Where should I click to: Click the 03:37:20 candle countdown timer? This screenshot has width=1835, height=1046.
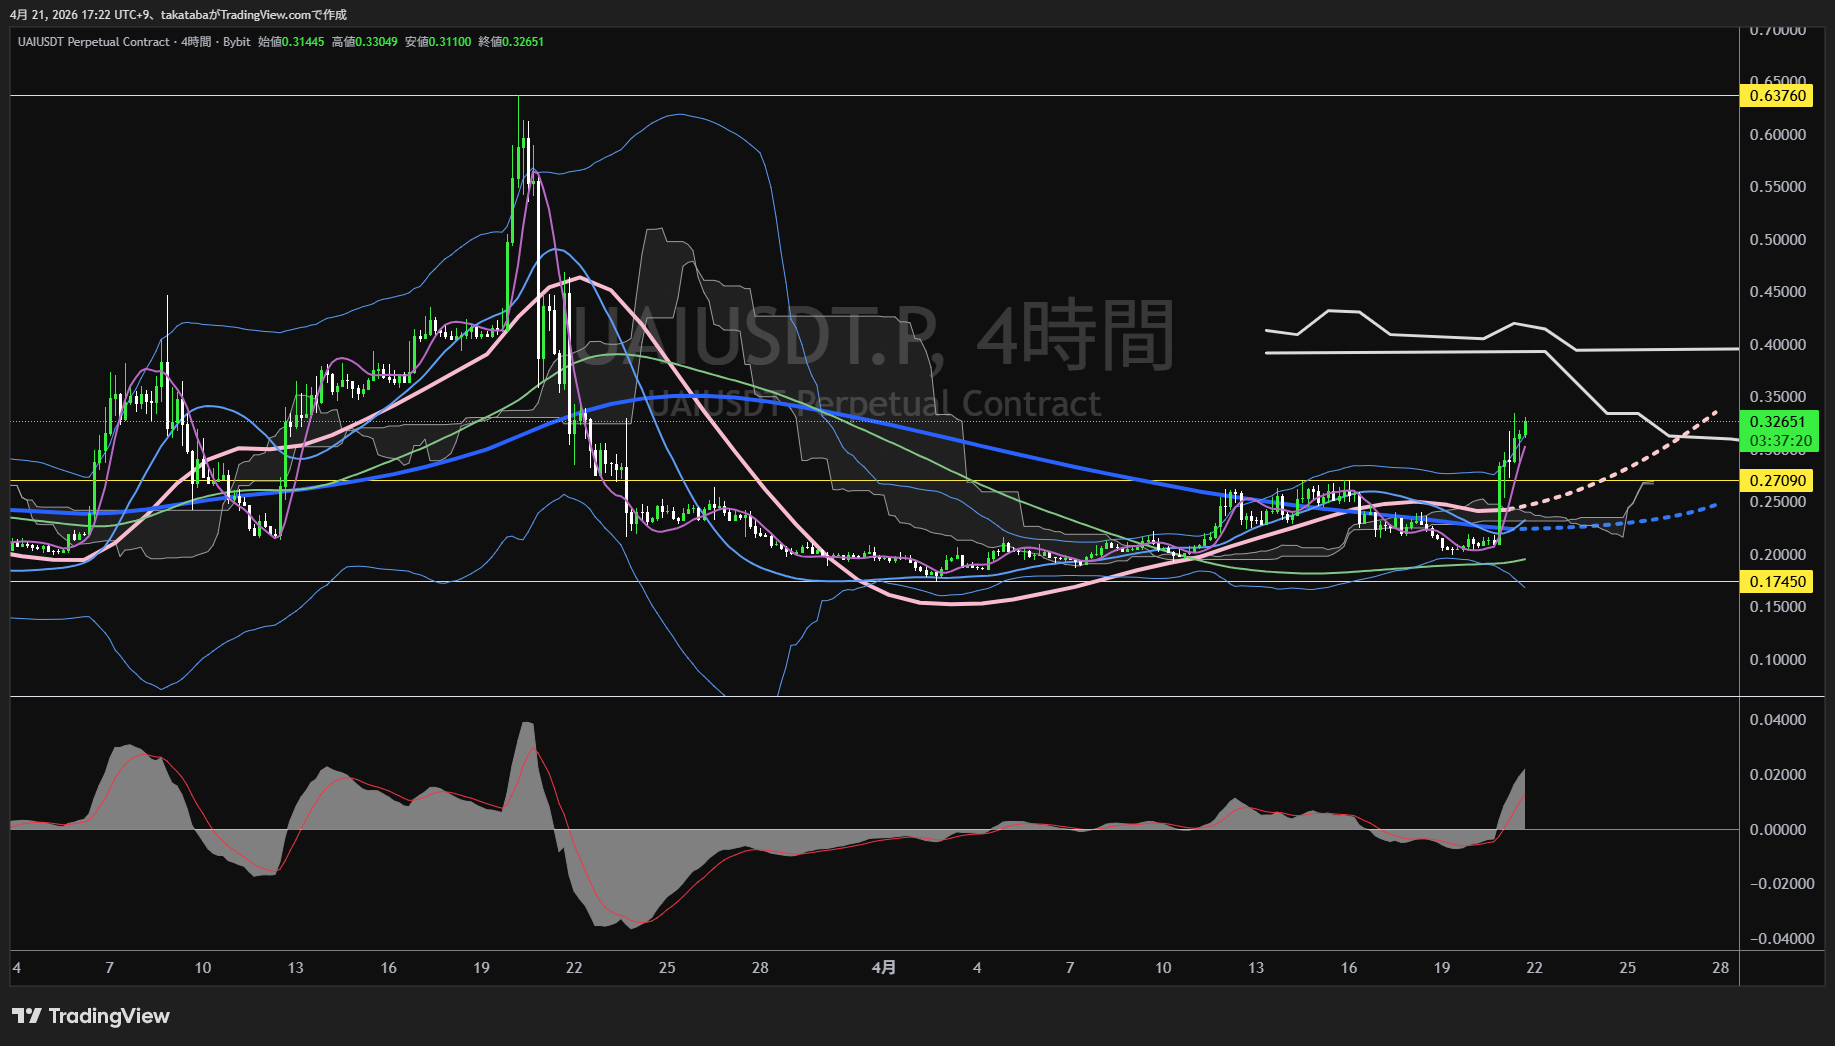1780,441
